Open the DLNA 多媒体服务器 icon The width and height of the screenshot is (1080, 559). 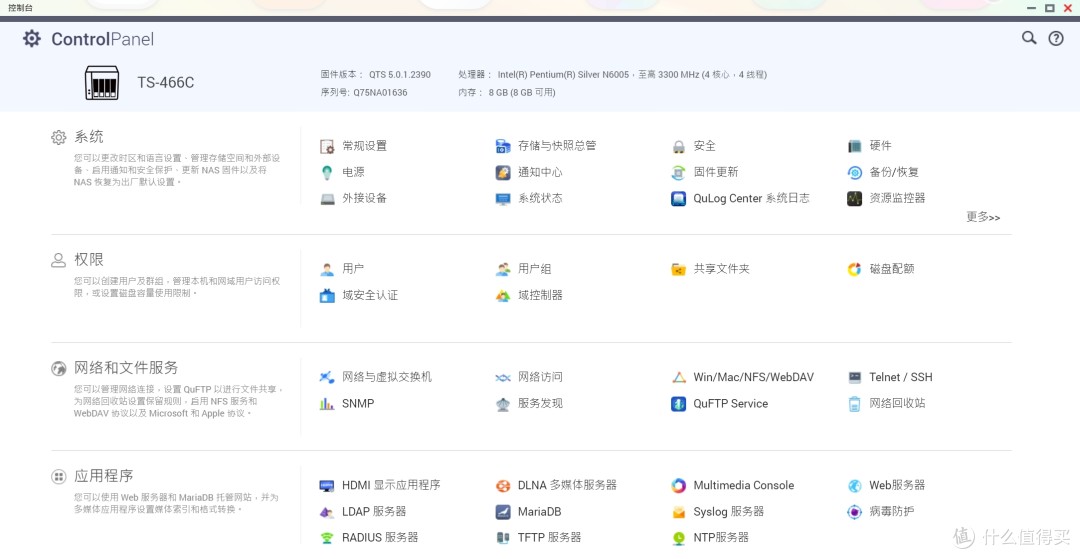pyautogui.click(x=503, y=486)
